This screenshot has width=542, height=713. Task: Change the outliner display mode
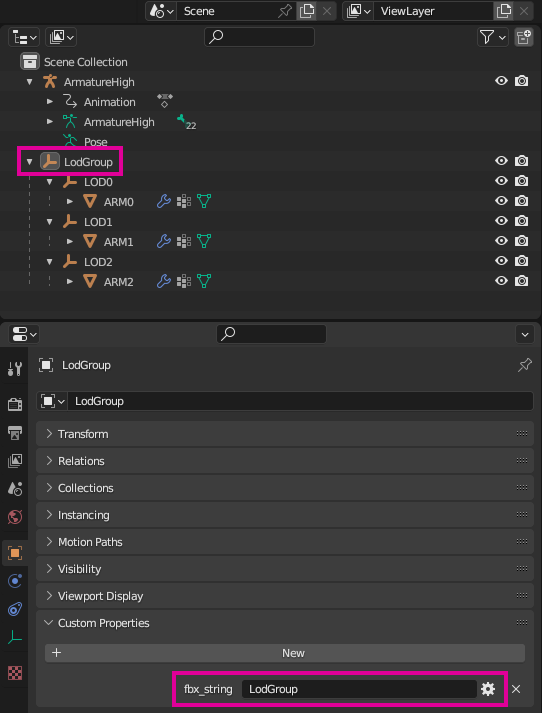tap(61, 37)
